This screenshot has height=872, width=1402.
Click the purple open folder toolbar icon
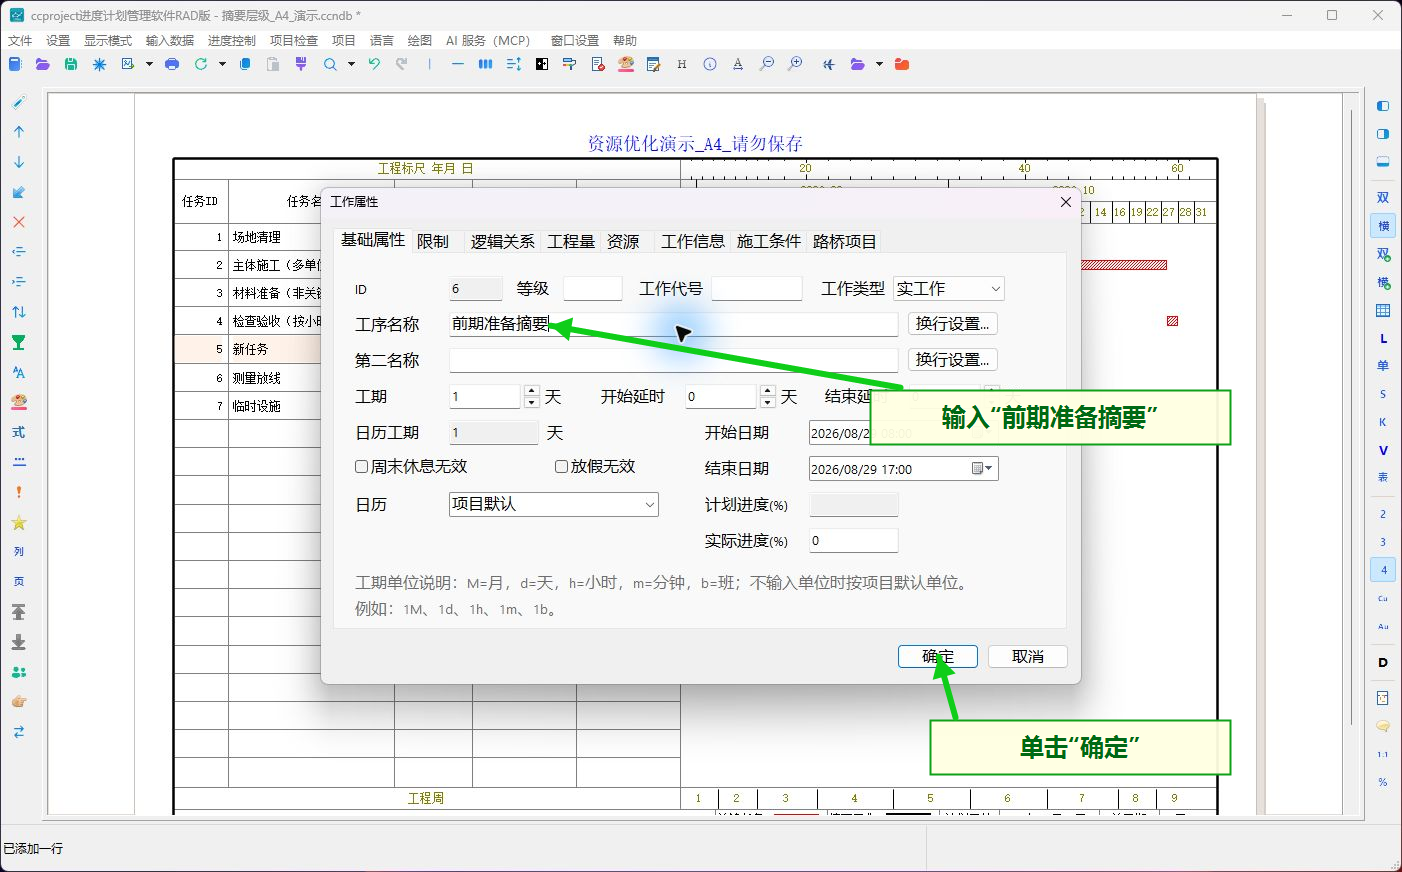42,64
